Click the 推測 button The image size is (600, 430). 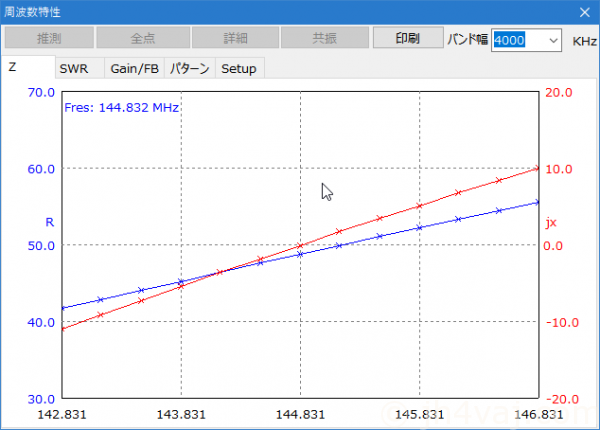coord(49,39)
